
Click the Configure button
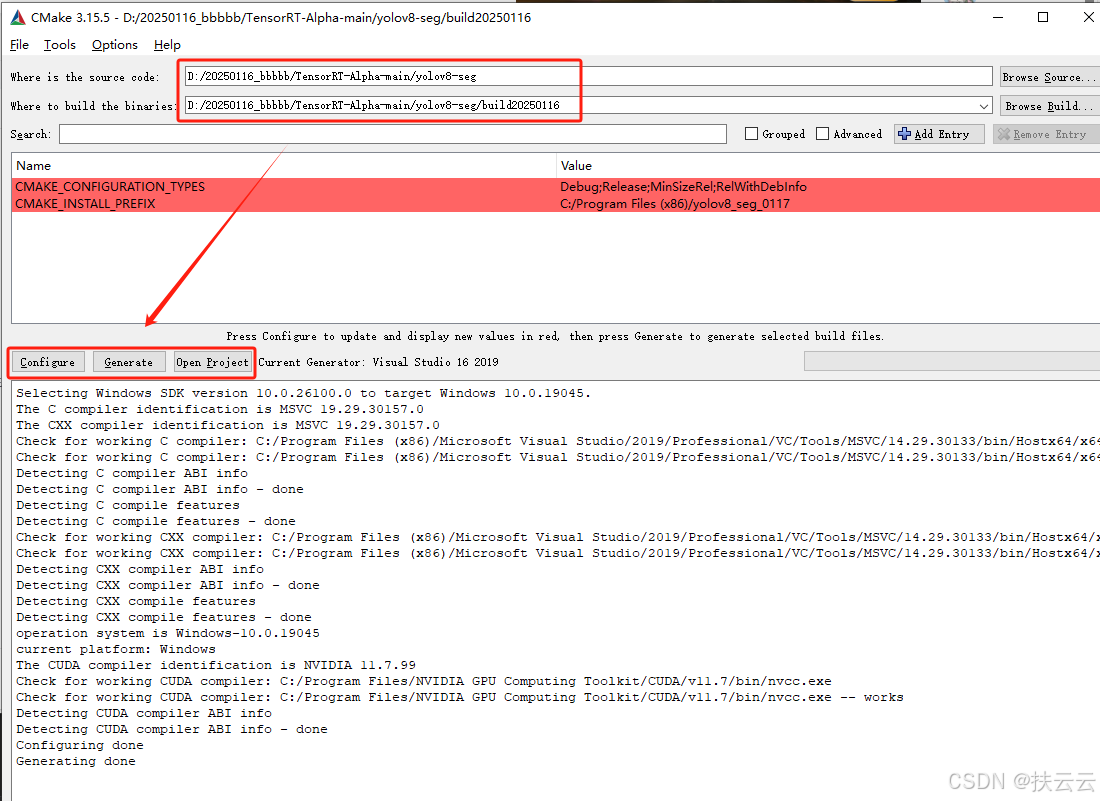(48, 362)
